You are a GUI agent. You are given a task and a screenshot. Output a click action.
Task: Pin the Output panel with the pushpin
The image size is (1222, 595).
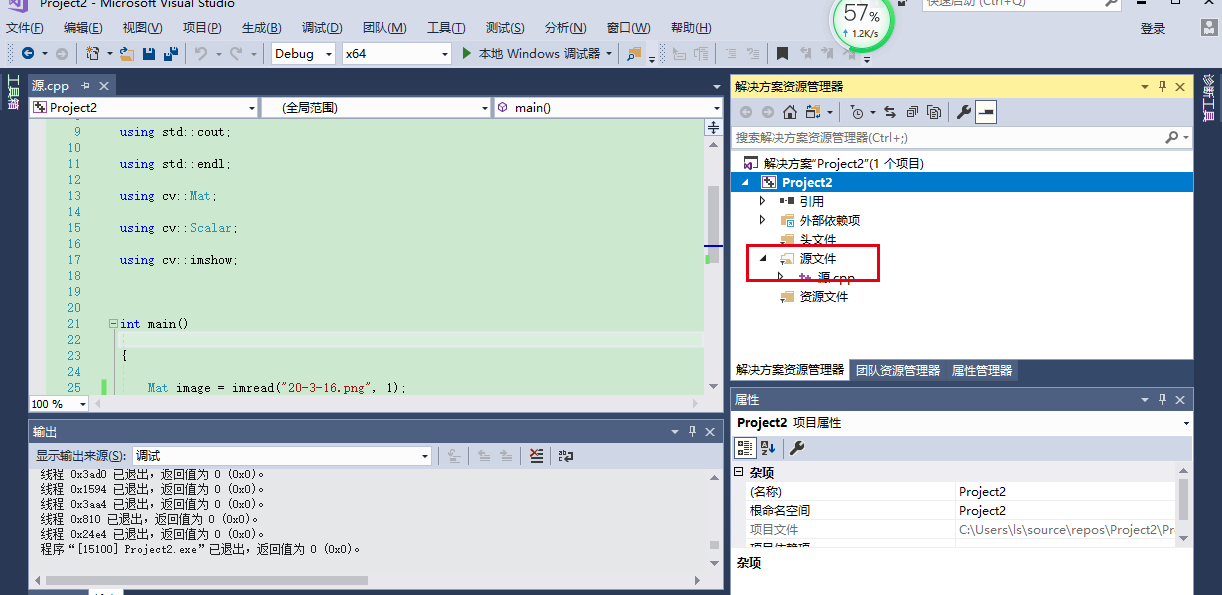[692, 432]
